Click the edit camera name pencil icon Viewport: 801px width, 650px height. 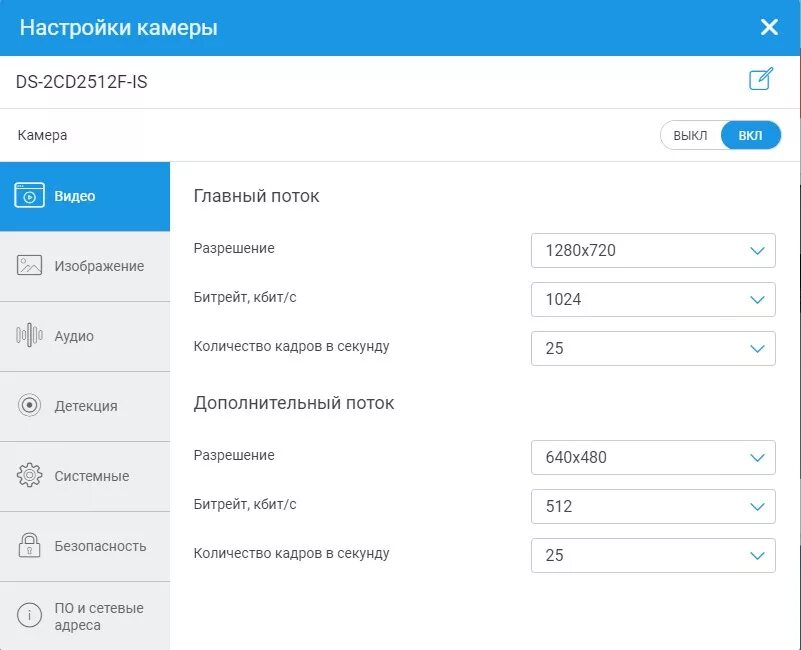[x=761, y=80]
